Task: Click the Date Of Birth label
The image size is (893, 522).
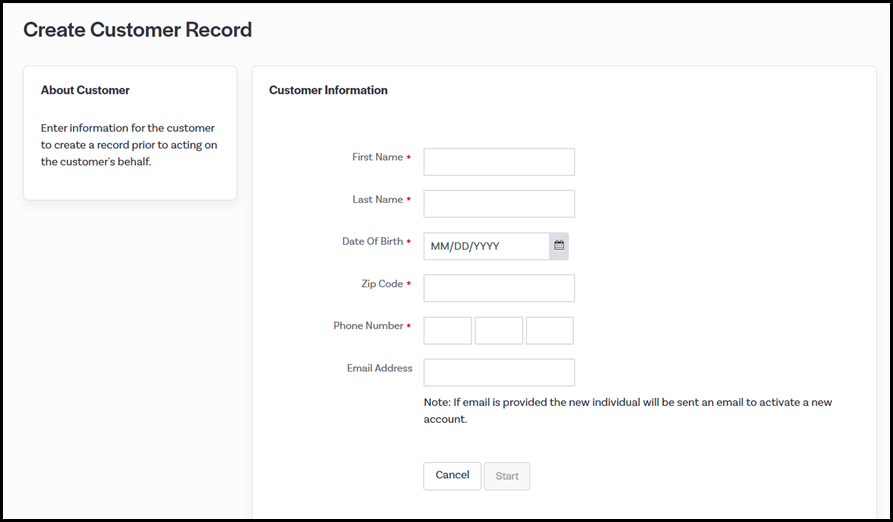Action: click(x=372, y=242)
